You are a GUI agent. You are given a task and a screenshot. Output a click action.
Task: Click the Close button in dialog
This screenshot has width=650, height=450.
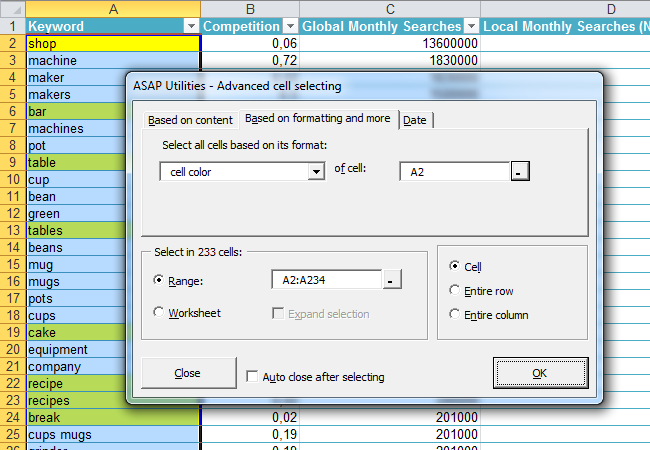click(x=189, y=373)
